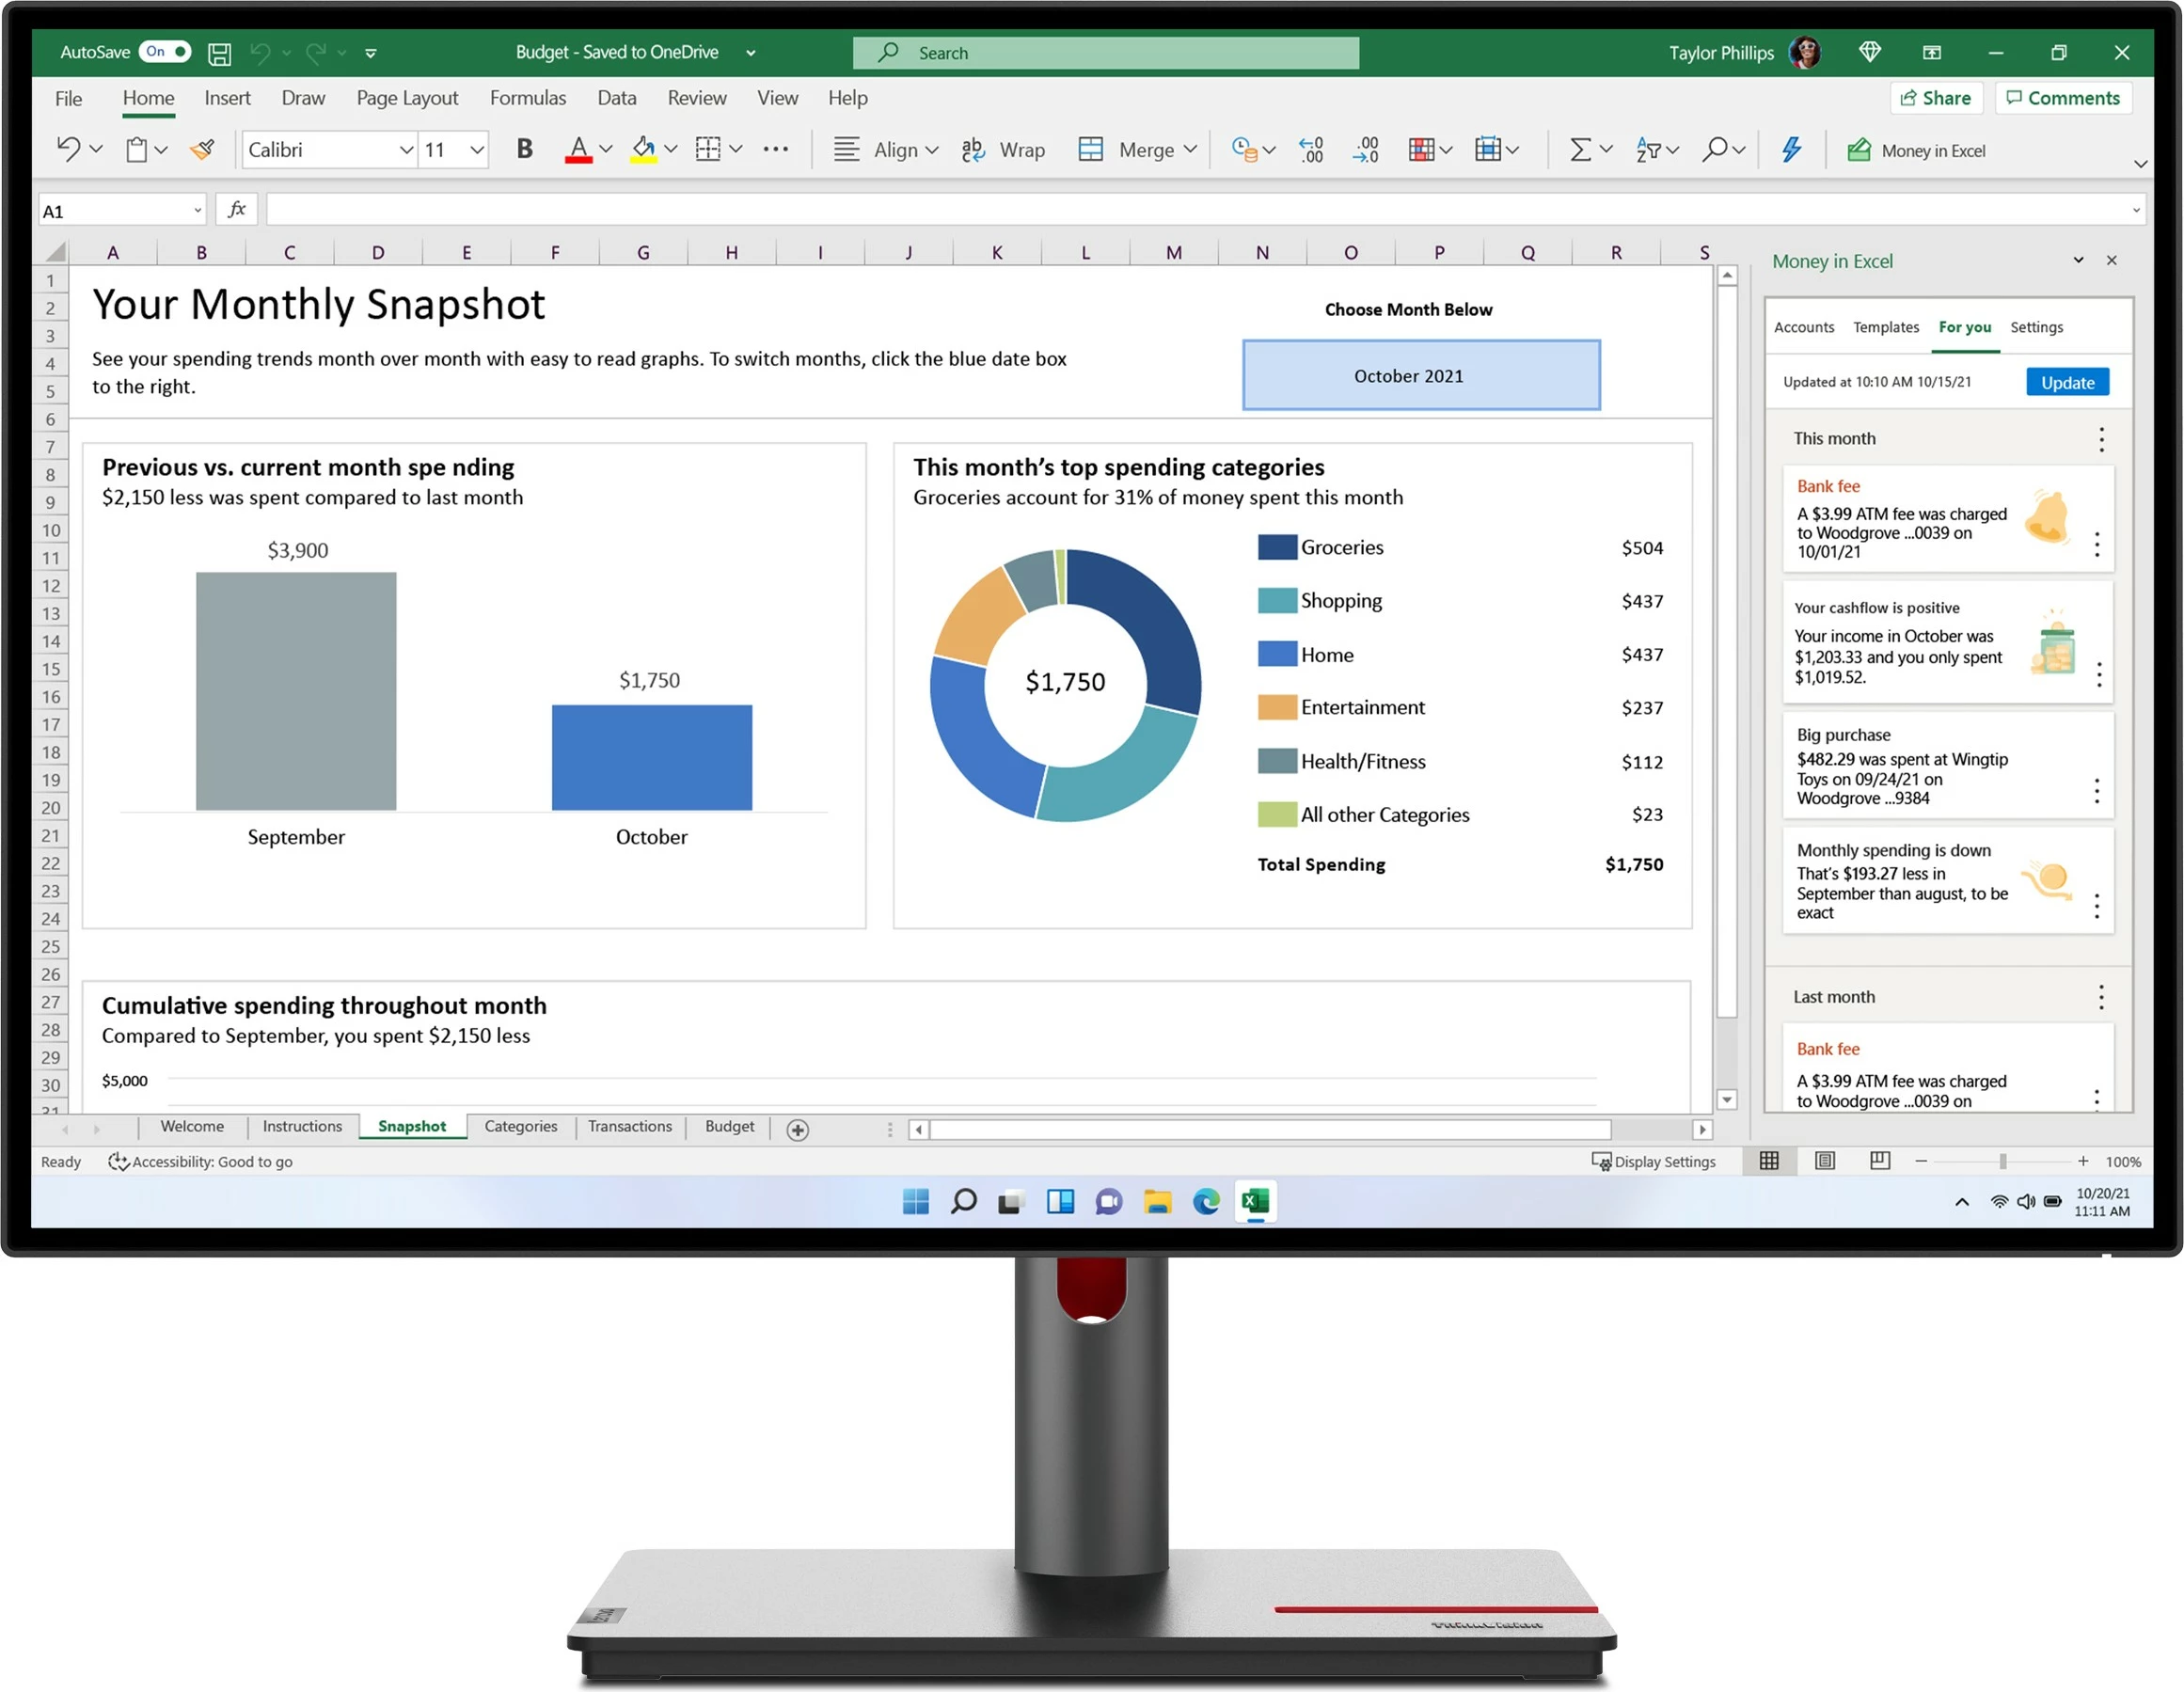This screenshot has width=2184, height=1692.
Task: Open Money in Excel ribbon icon
Action: [x=1860, y=150]
